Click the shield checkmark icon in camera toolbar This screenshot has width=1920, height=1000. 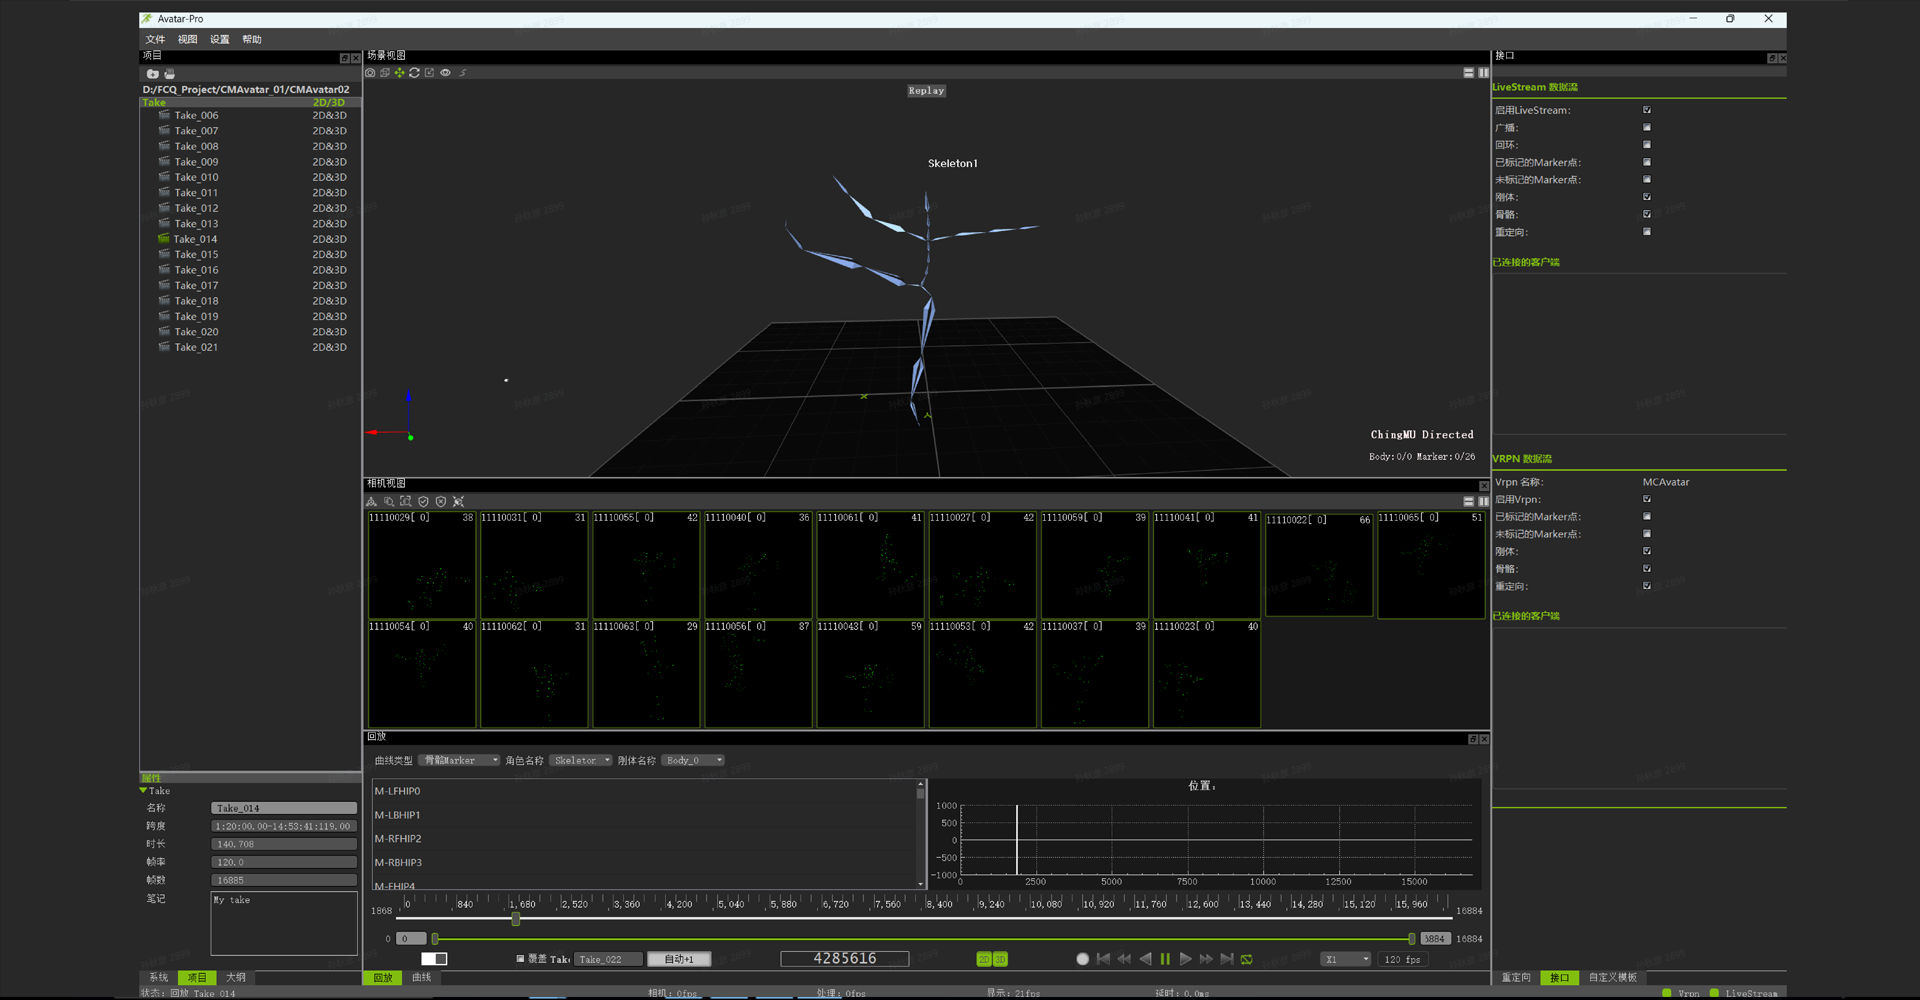point(423,502)
